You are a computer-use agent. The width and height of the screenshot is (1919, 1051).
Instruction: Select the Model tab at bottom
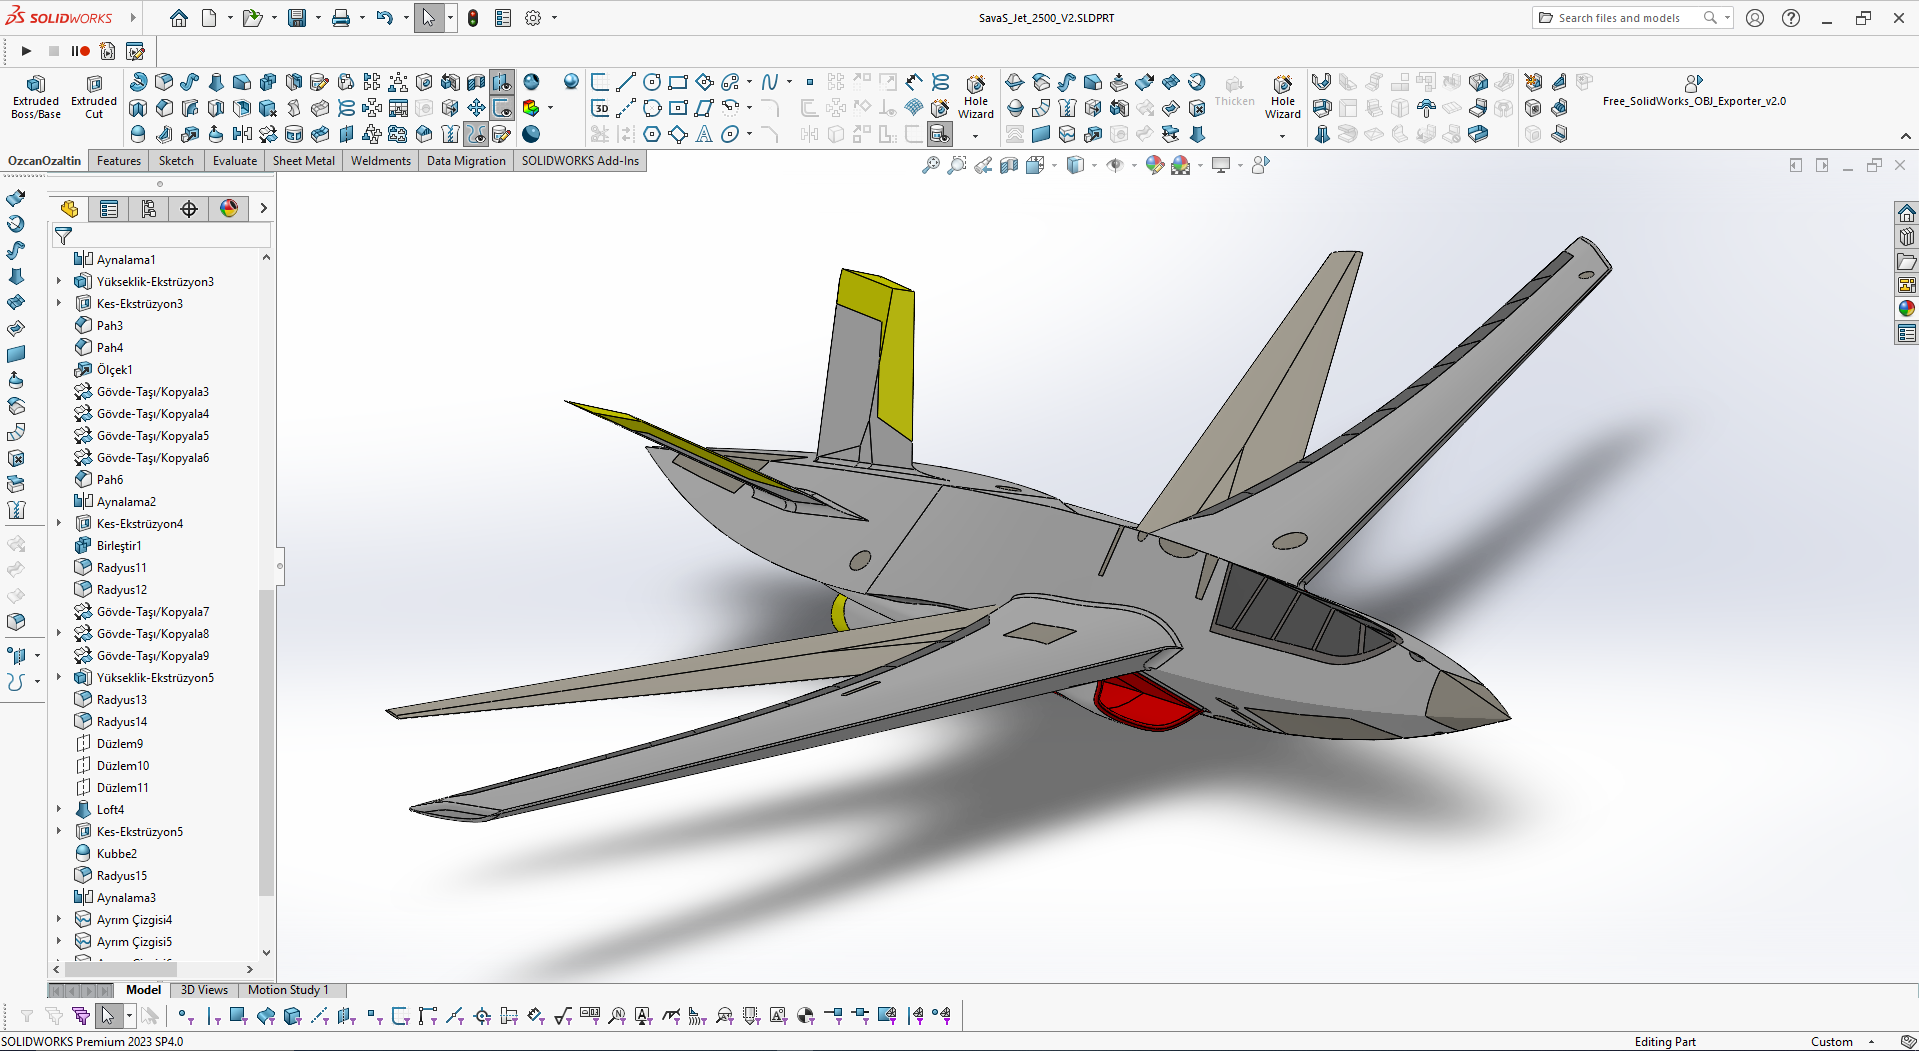pos(143,990)
